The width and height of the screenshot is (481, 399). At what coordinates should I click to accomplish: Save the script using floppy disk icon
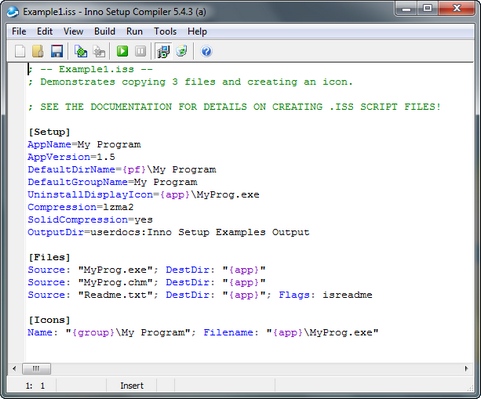[57, 51]
